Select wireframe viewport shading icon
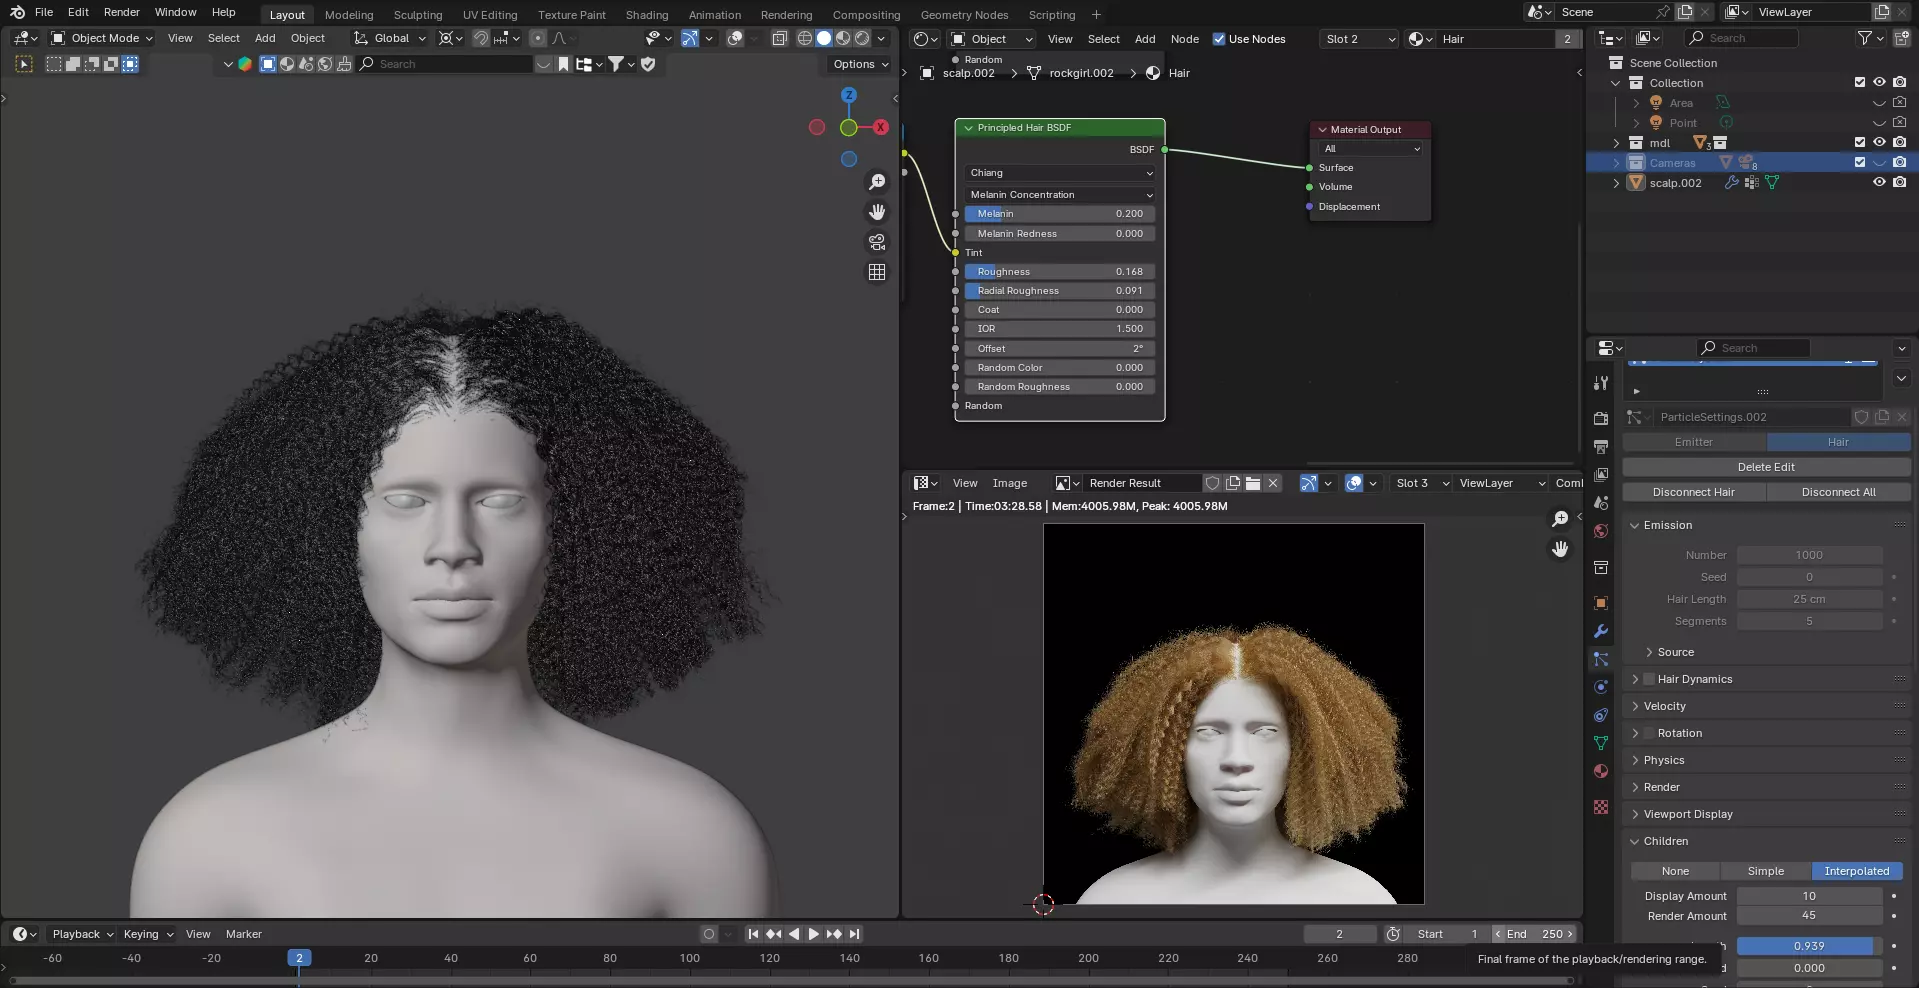This screenshot has width=1919, height=988. coord(805,38)
